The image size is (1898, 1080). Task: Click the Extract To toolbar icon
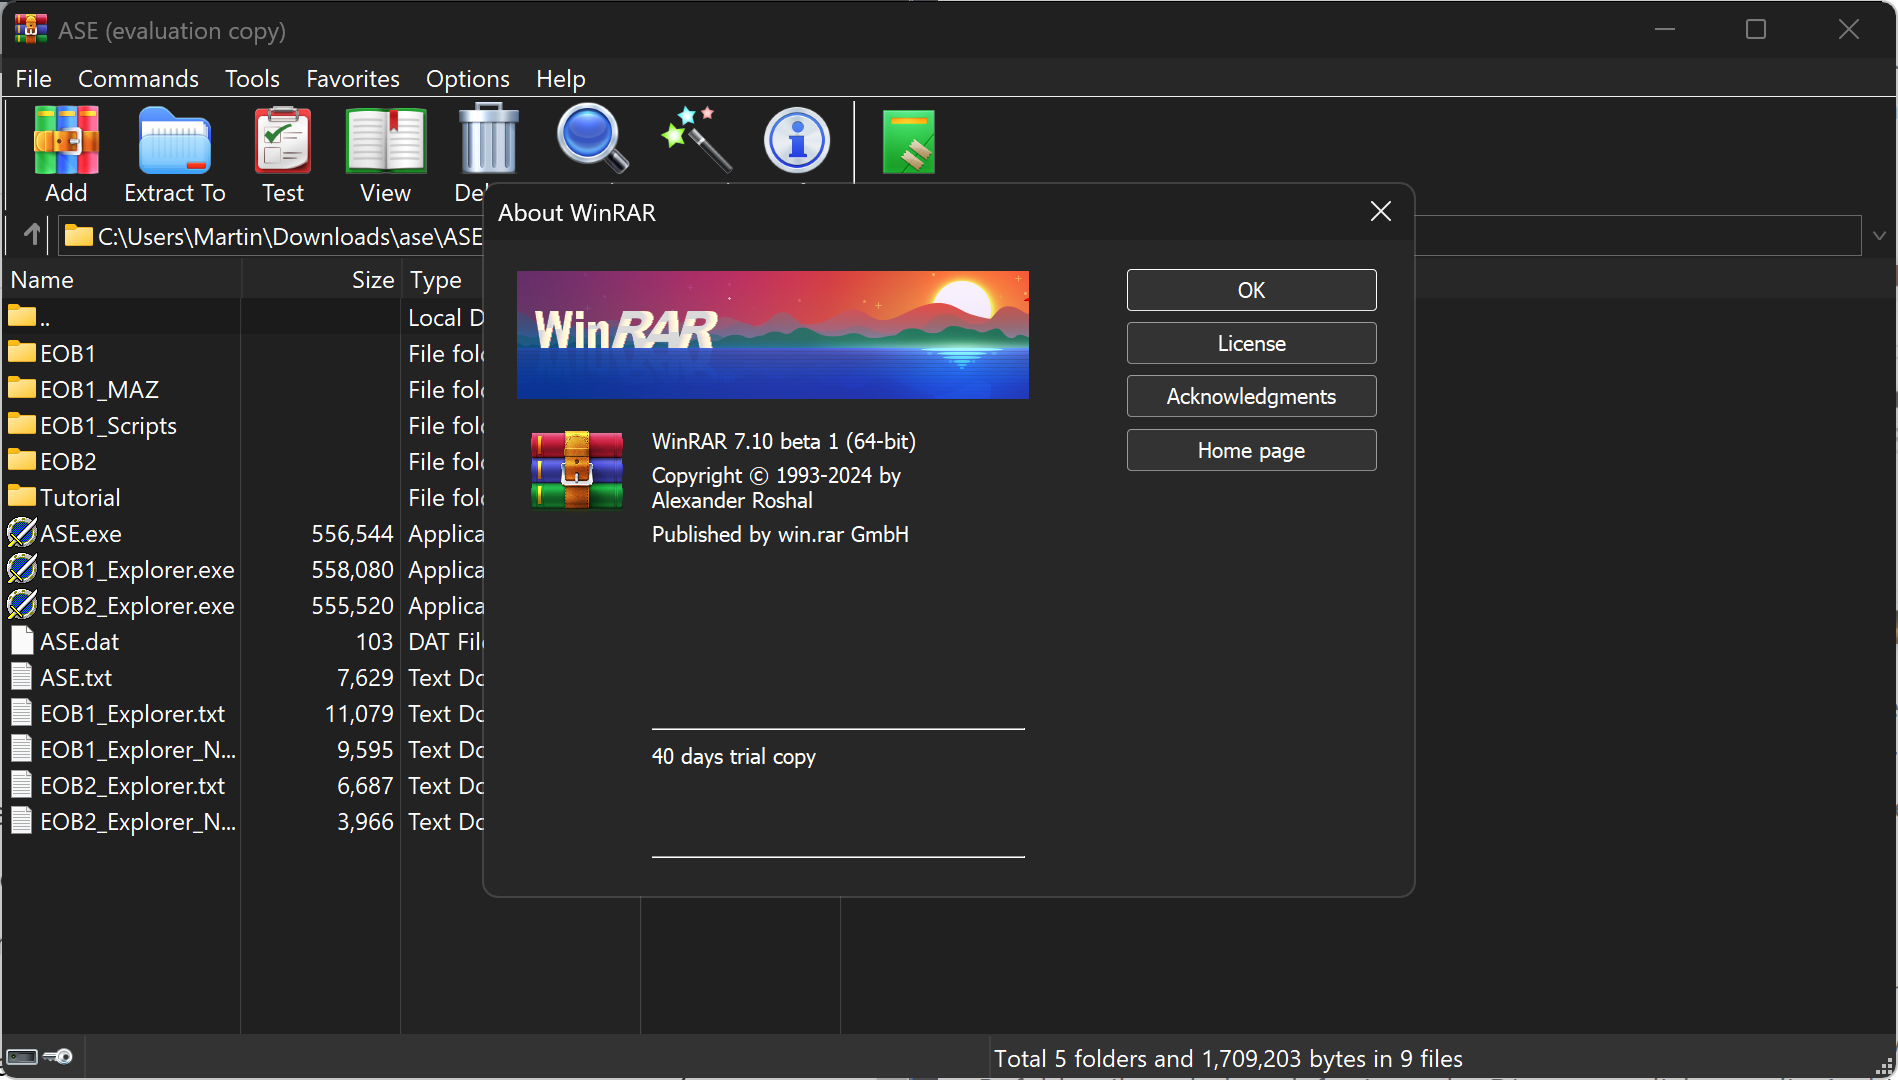pos(174,142)
